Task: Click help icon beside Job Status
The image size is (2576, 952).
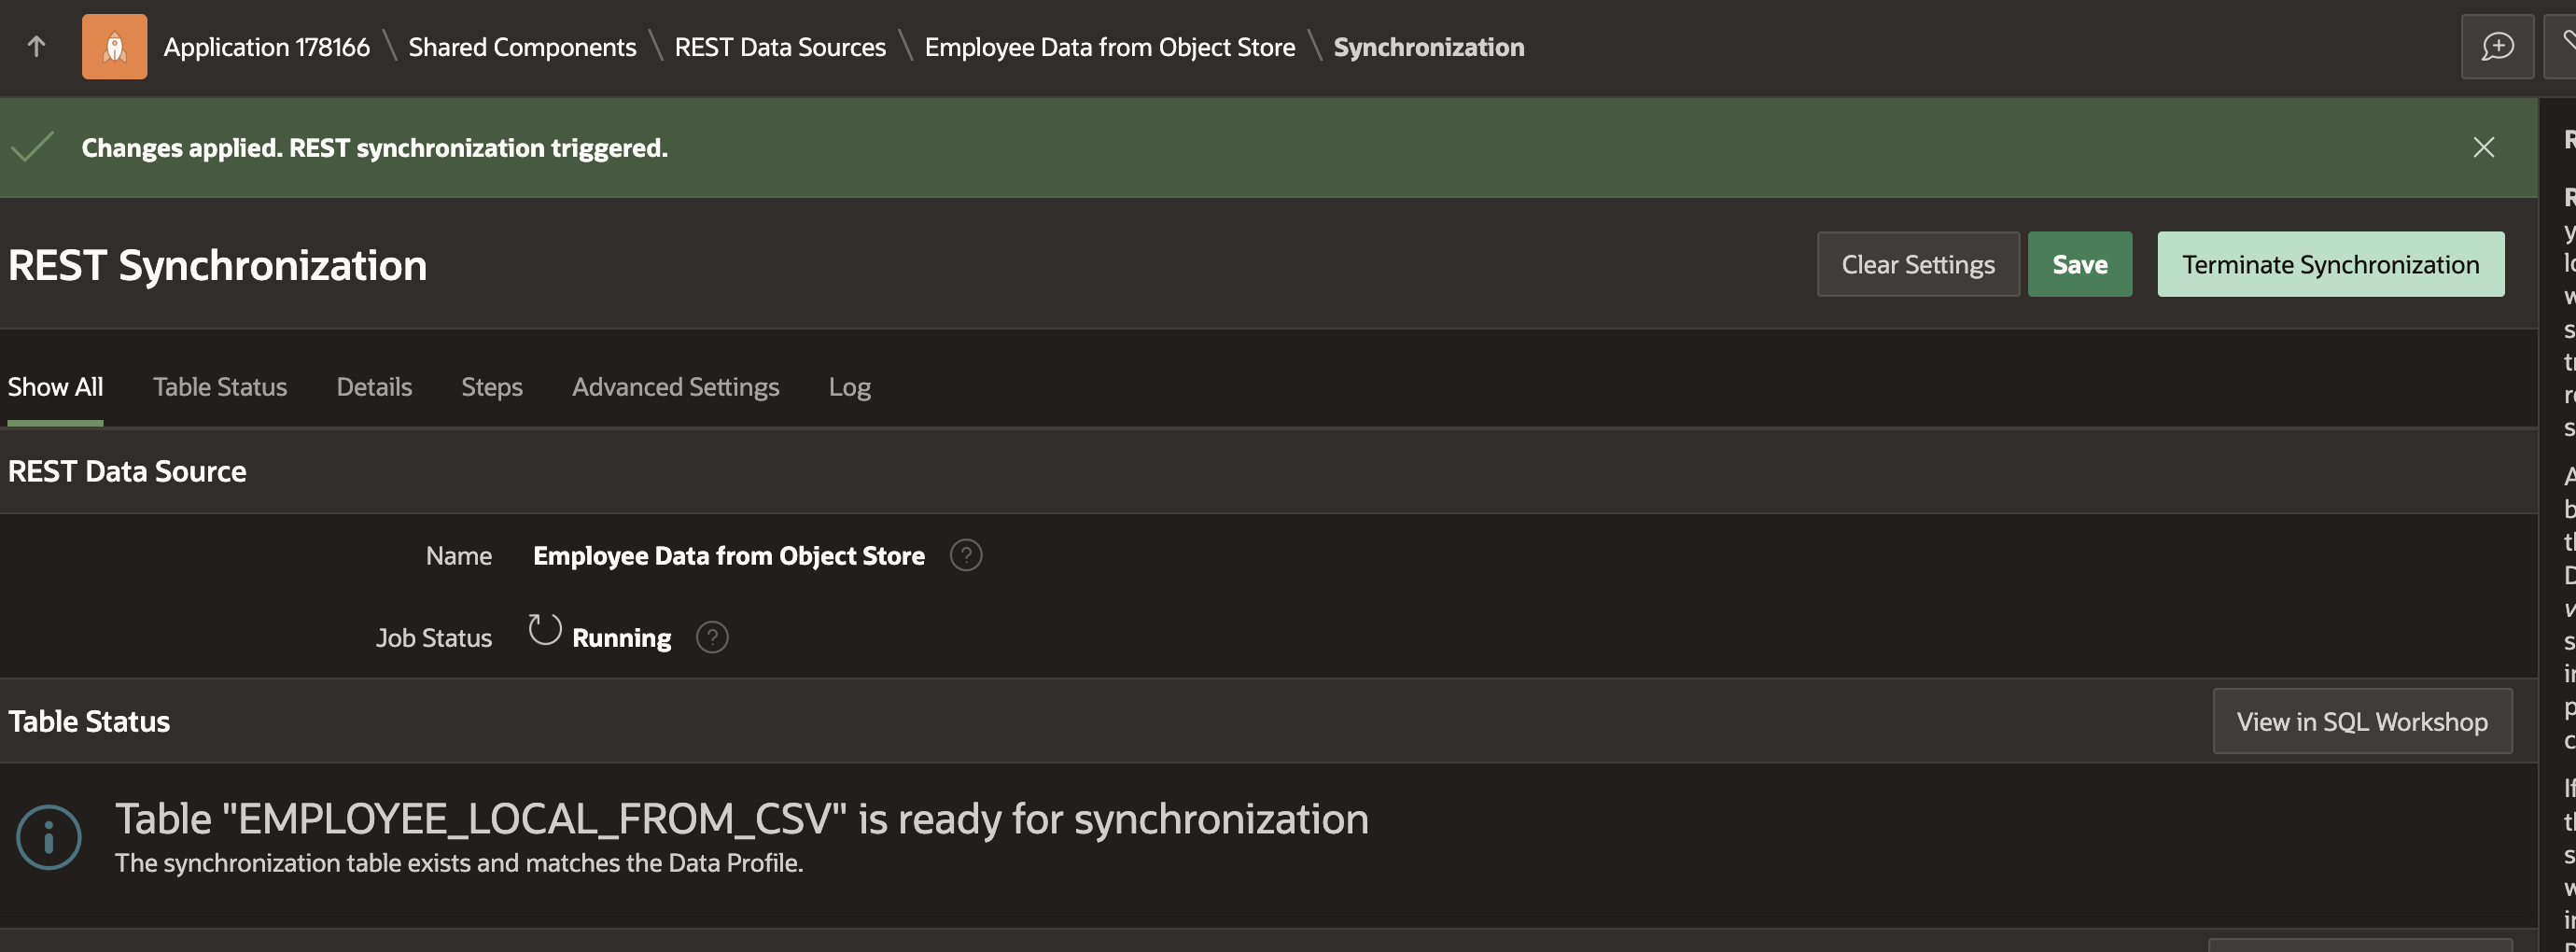Action: 711,637
